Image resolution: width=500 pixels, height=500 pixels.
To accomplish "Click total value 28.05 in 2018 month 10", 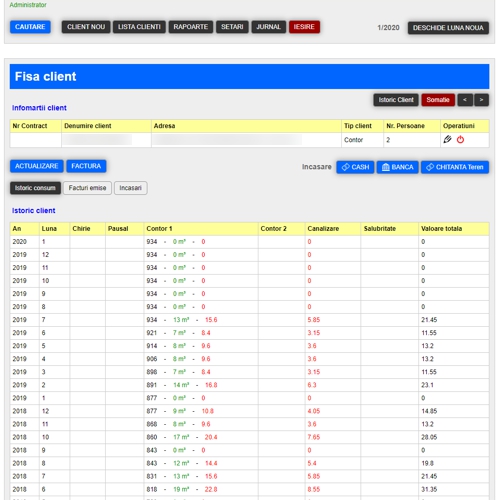I will point(429,437).
